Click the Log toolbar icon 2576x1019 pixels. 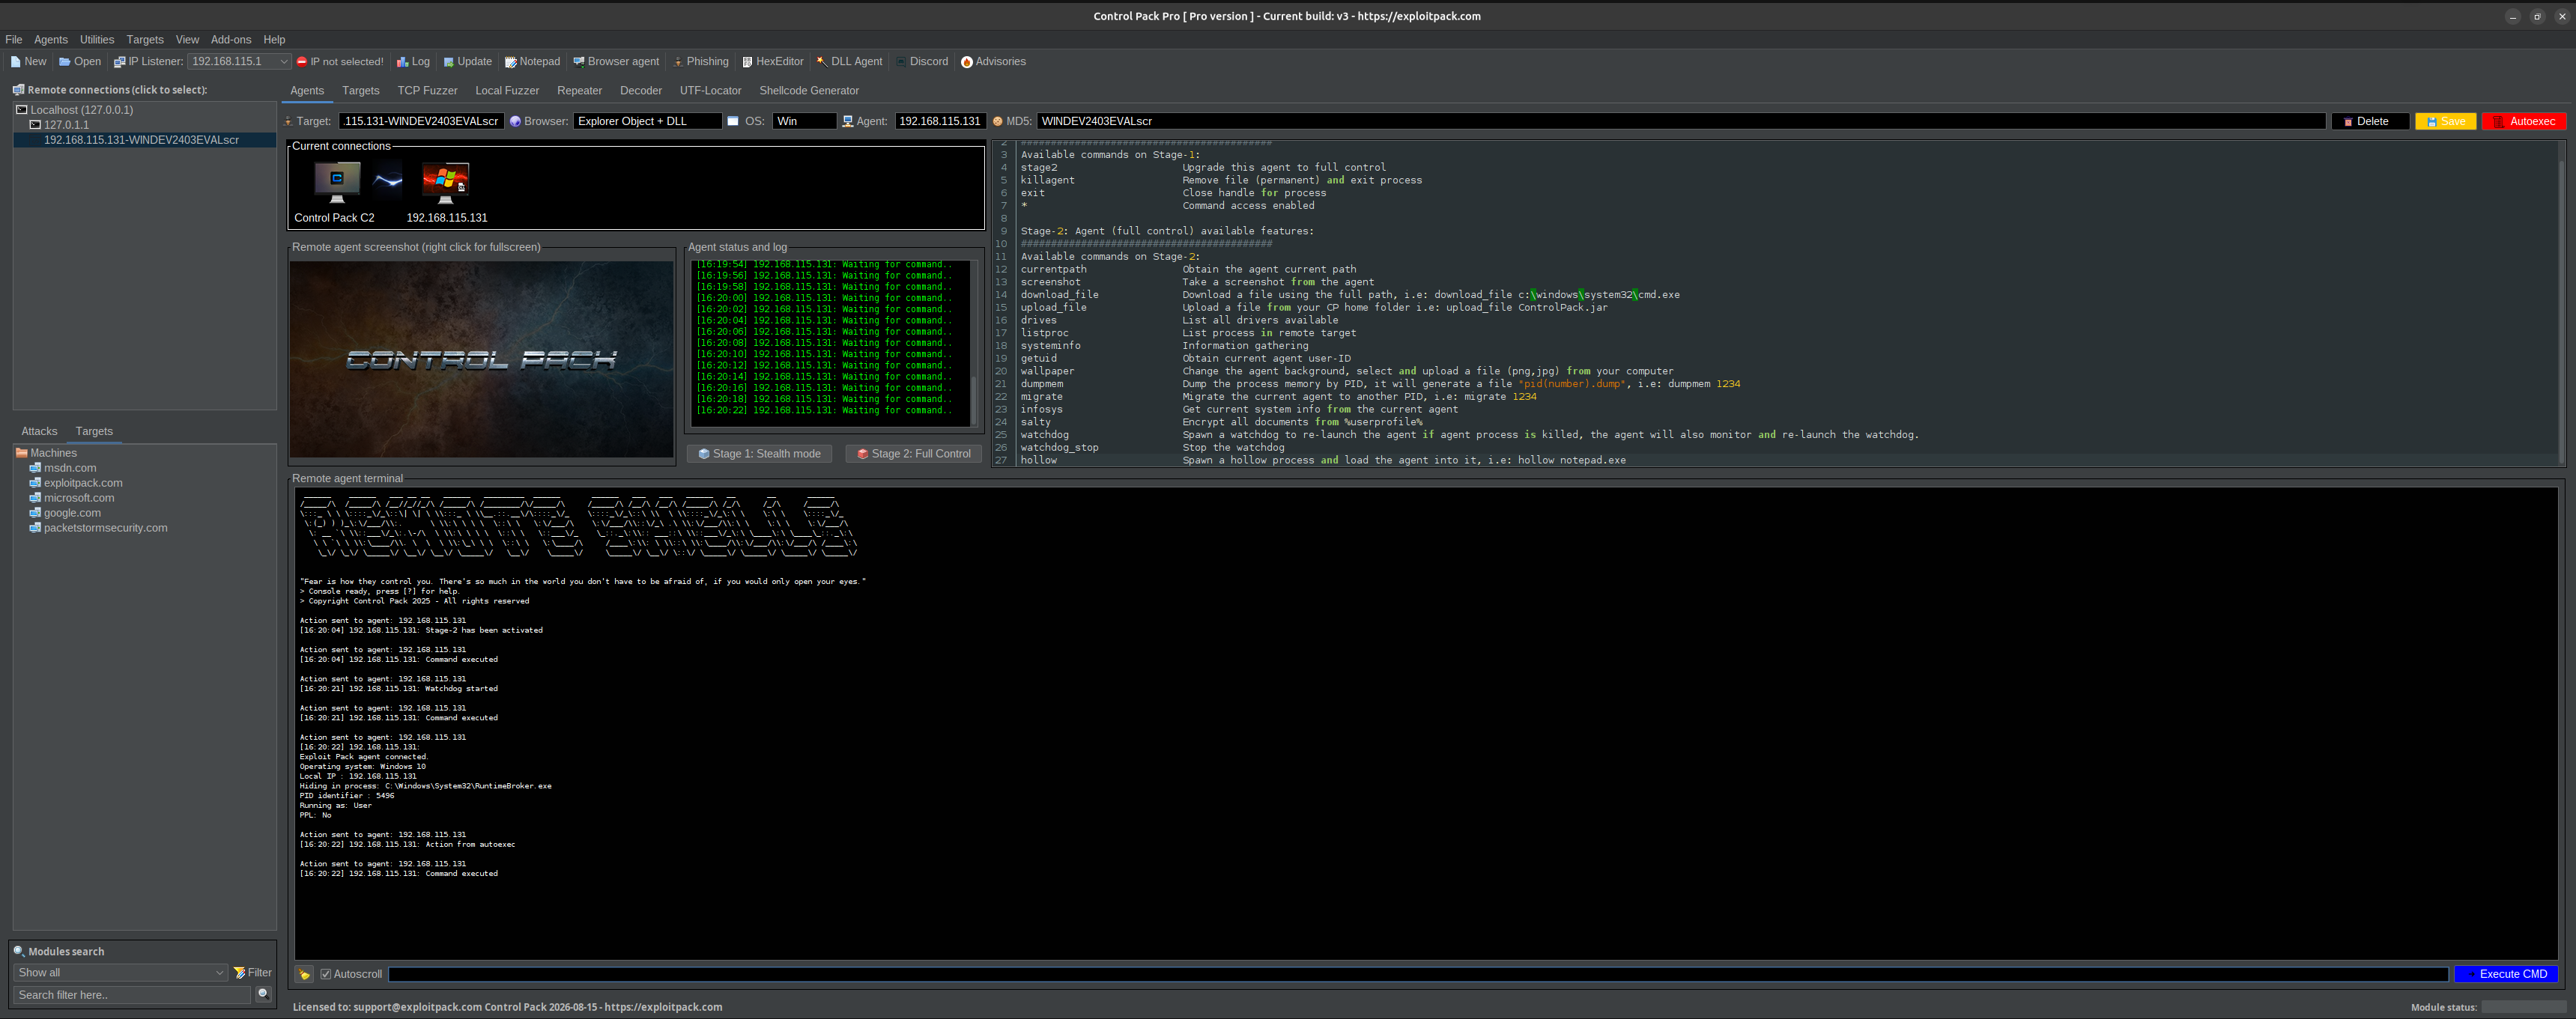click(x=413, y=62)
